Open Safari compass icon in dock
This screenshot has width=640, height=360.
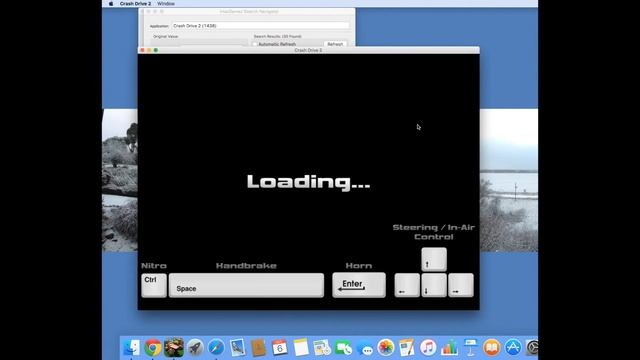tap(216, 348)
